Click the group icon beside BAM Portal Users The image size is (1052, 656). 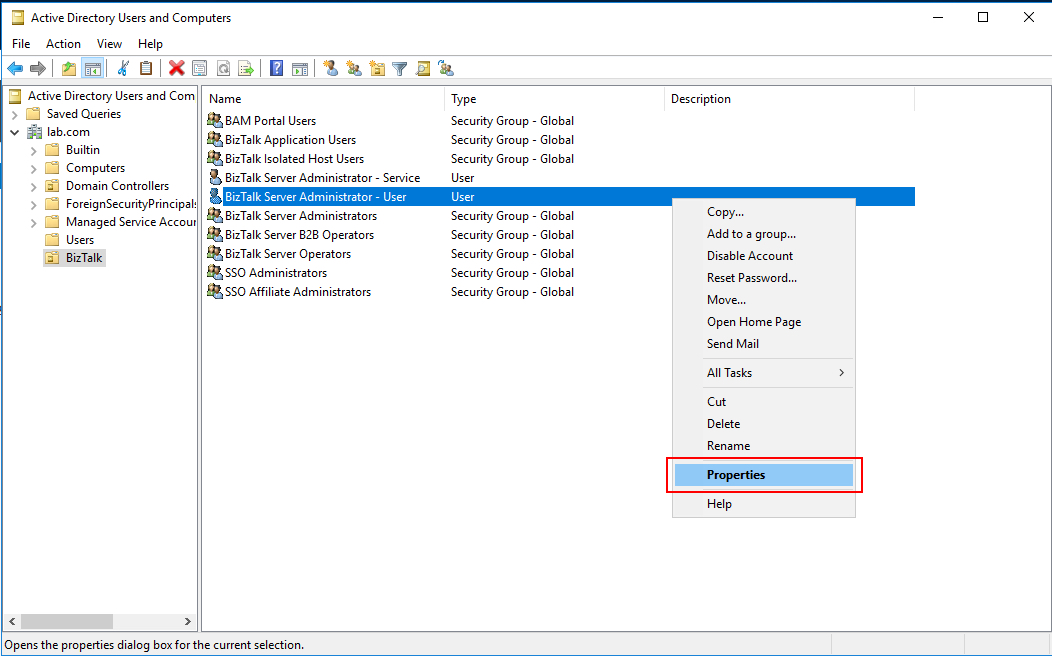click(x=215, y=121)
